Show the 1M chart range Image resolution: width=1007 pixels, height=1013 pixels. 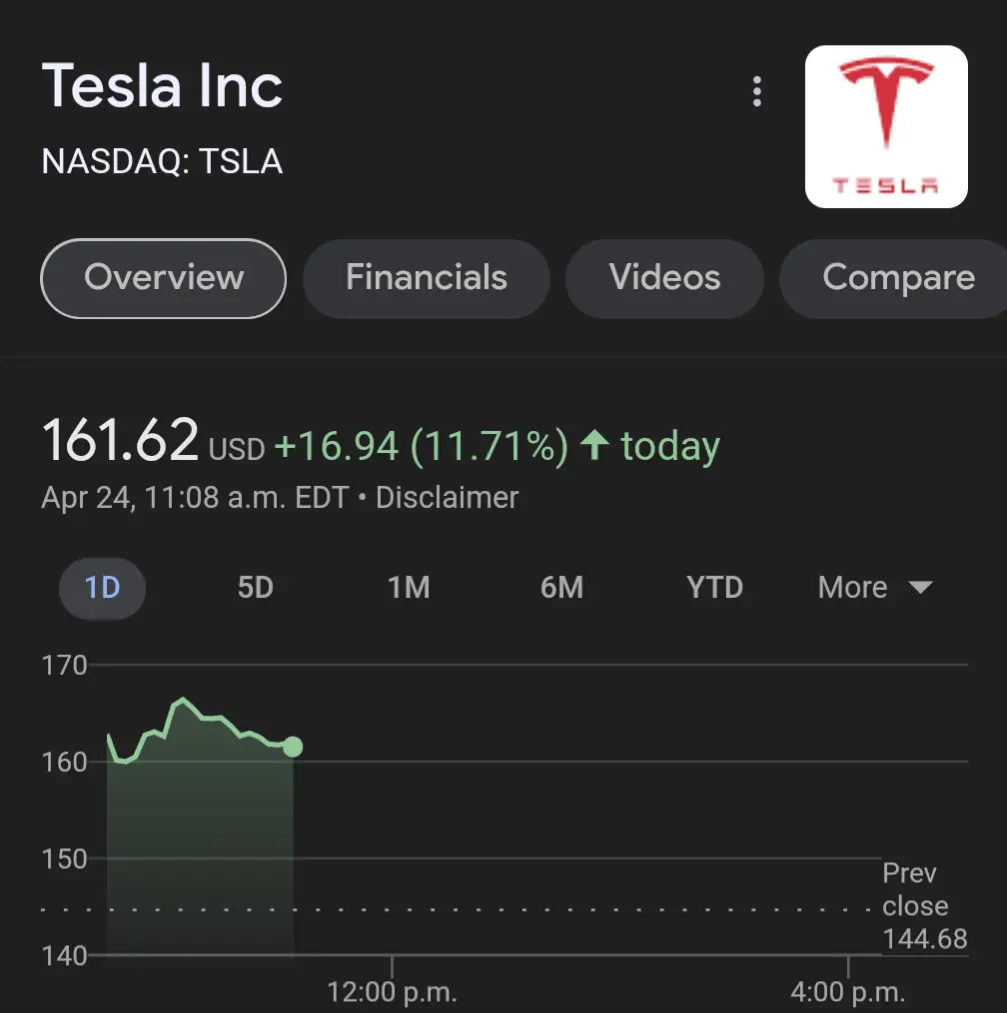408,588
